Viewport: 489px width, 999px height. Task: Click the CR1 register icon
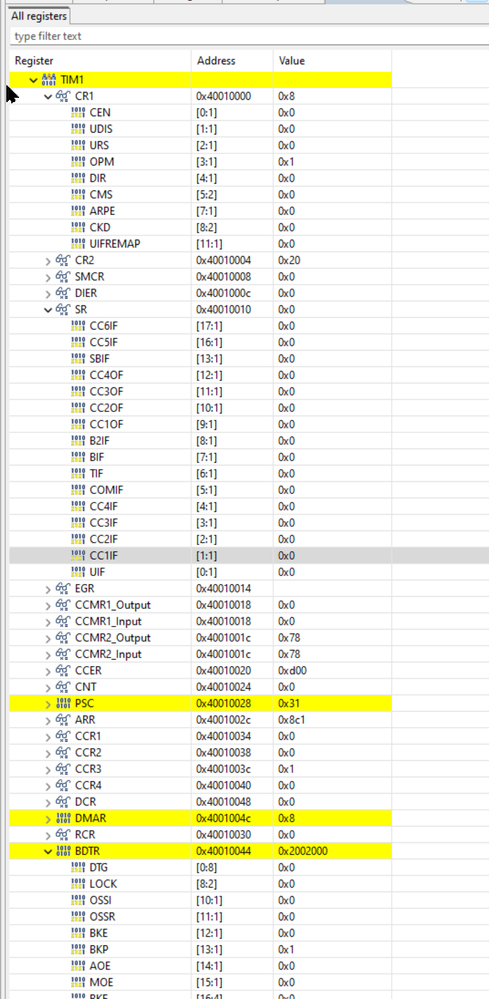[63, 97]
